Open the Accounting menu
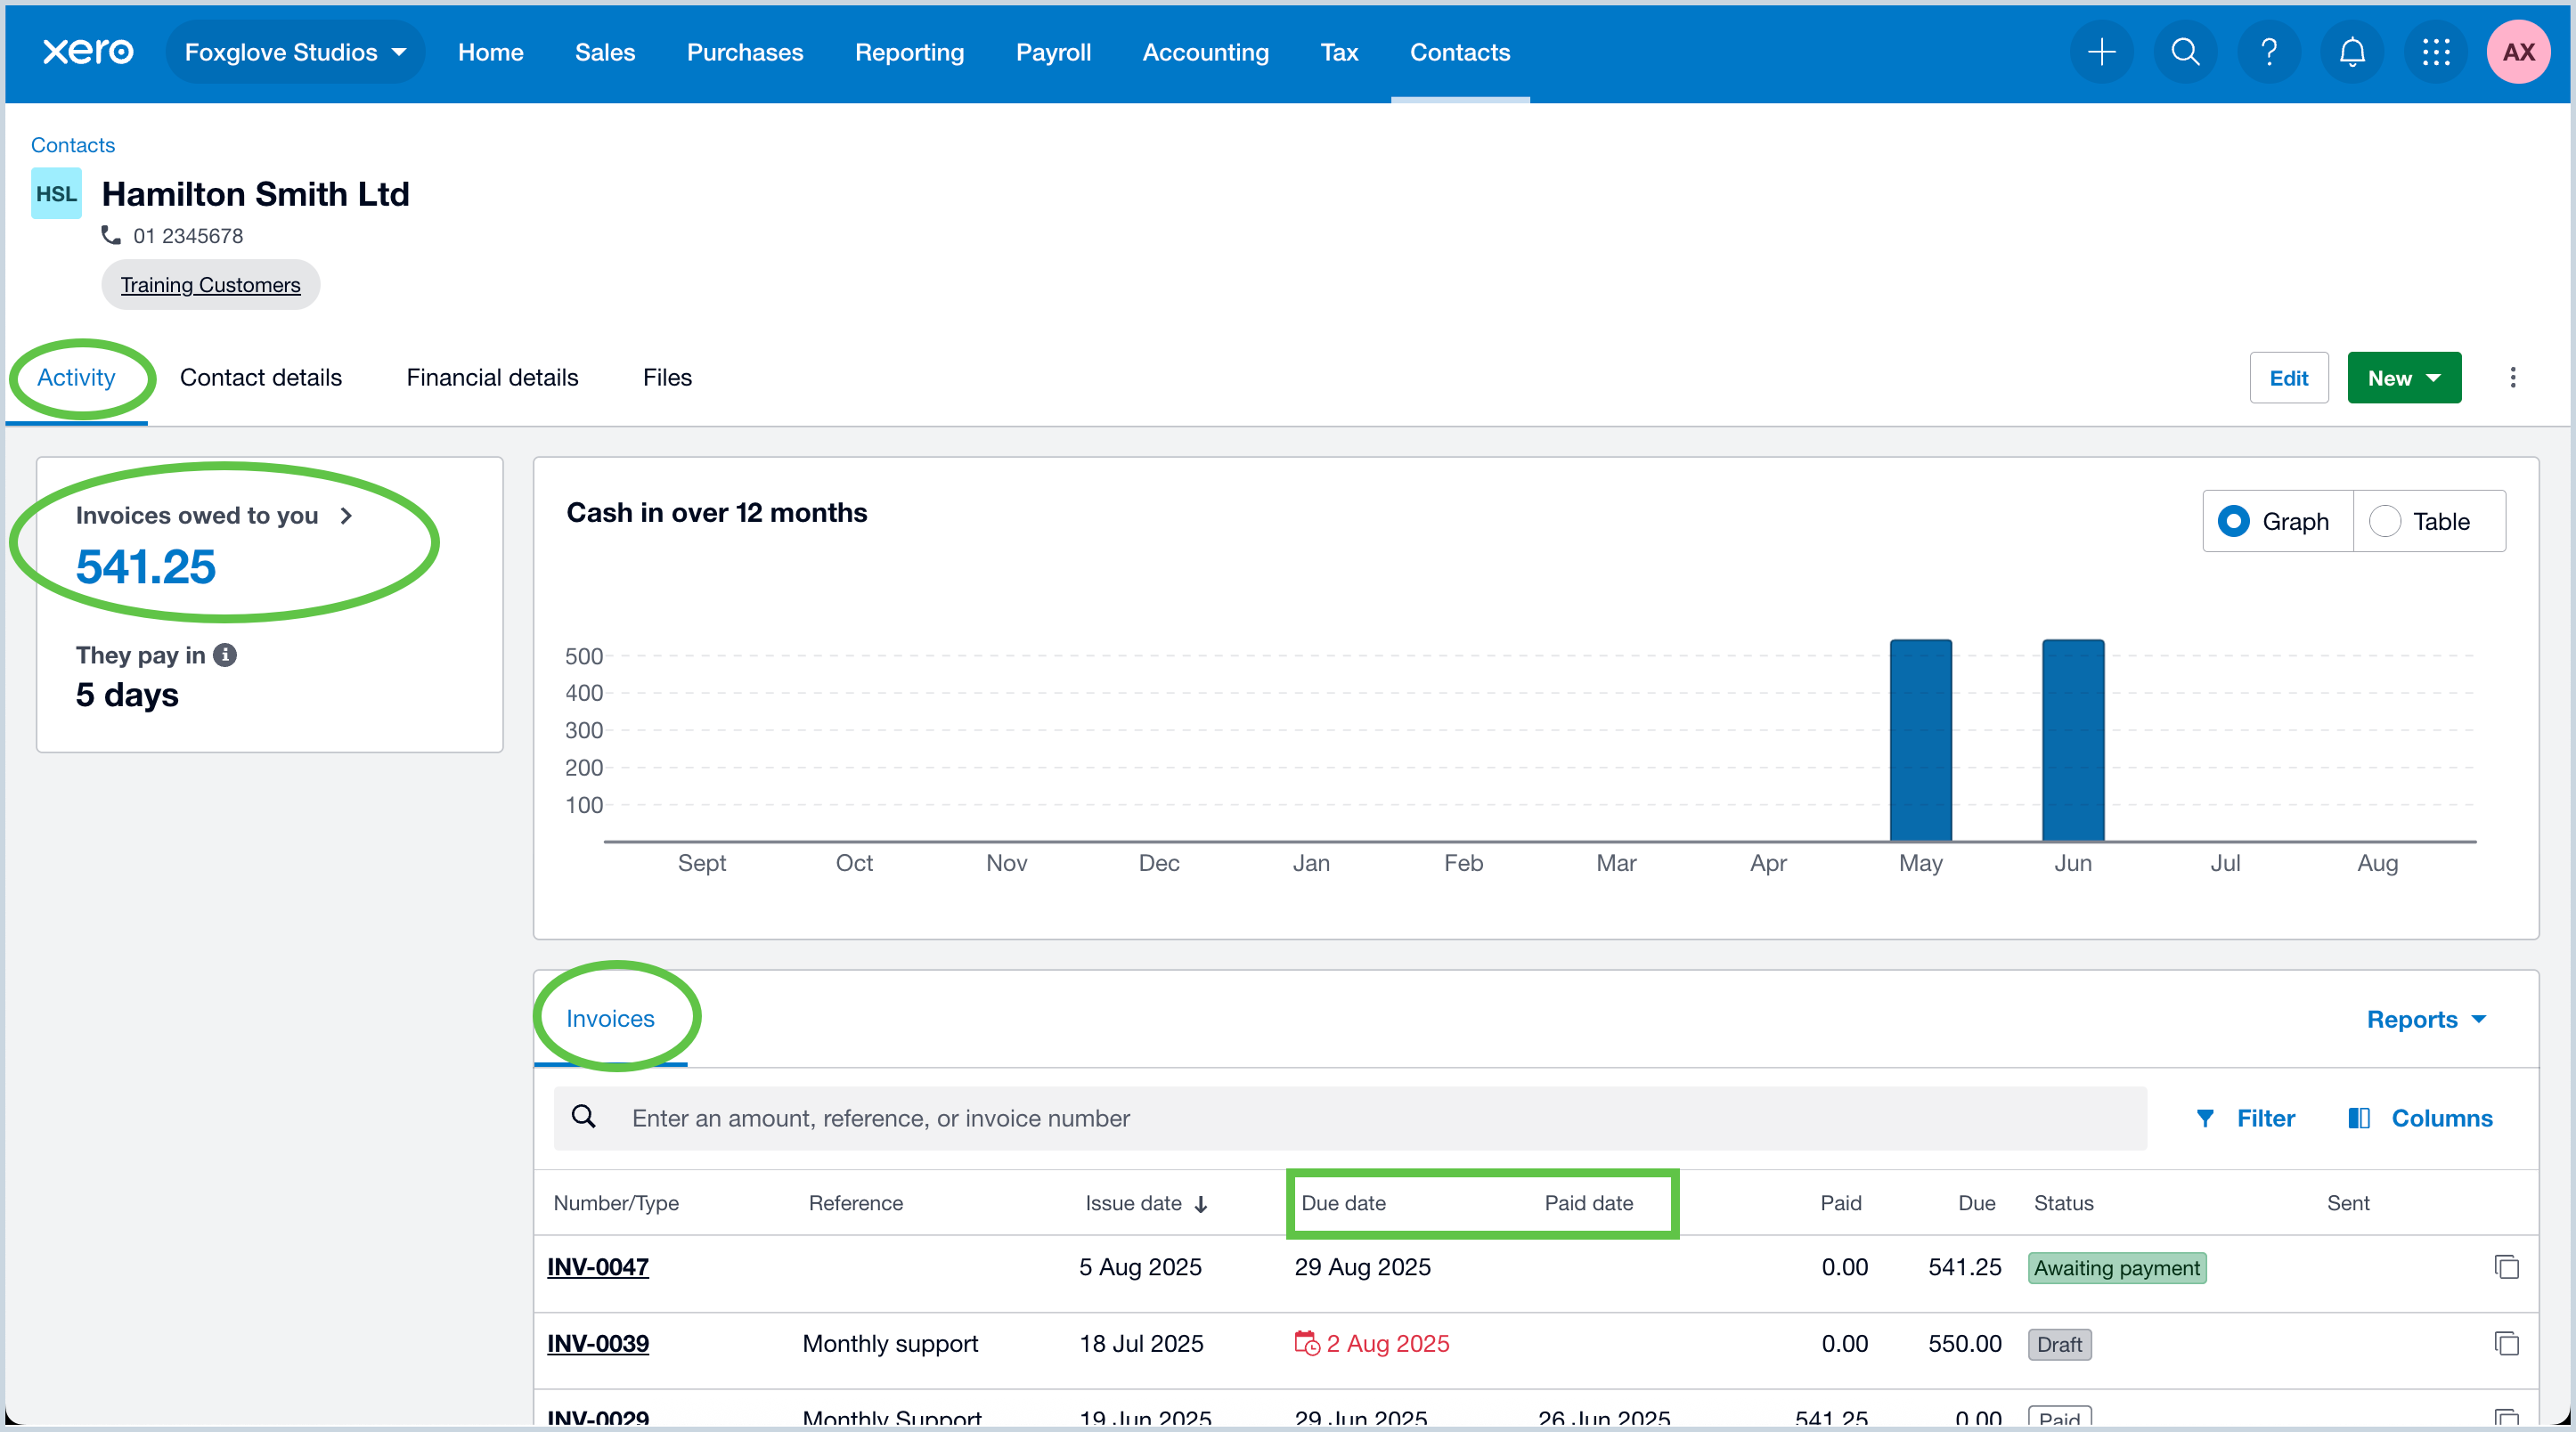This screenshot has height=1432, width=2576. coord(1206,52)
